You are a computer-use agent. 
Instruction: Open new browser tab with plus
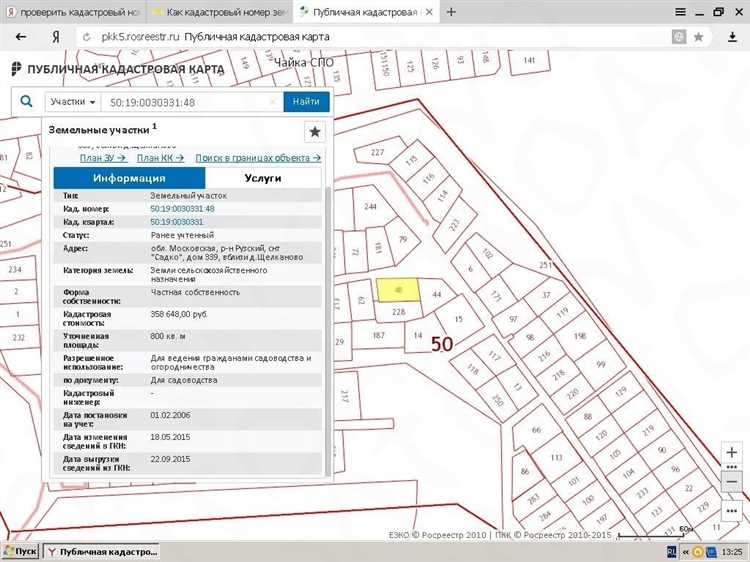tap(451, 11)
